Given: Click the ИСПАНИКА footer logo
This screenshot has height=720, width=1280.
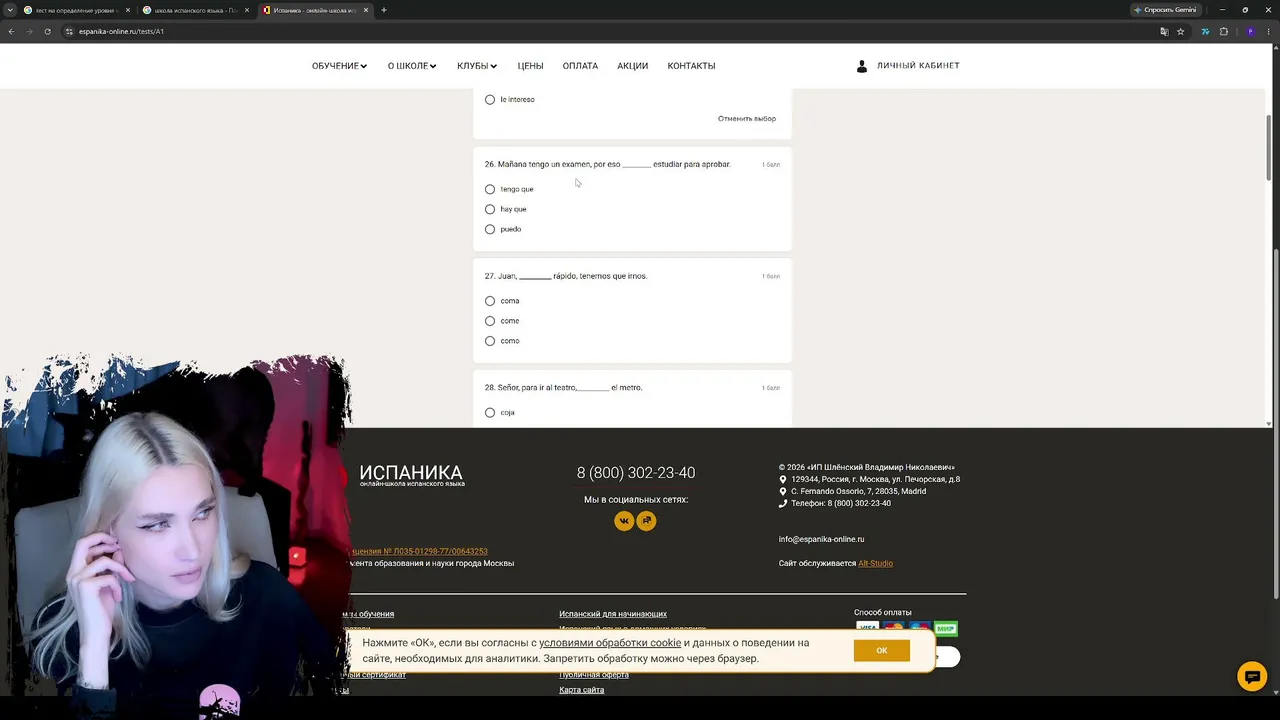Looking at the screenshot, I should pos(411,475).
